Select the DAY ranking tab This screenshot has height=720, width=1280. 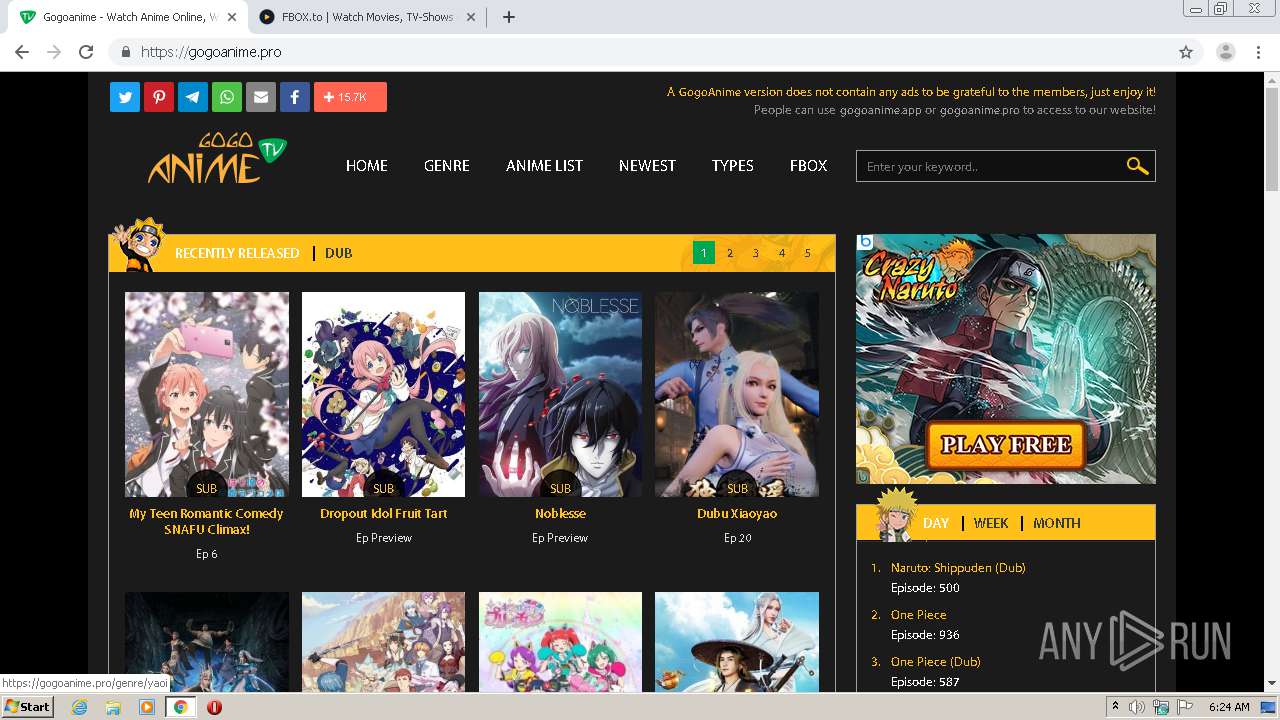pyautogui.click(x=936, y=523)
